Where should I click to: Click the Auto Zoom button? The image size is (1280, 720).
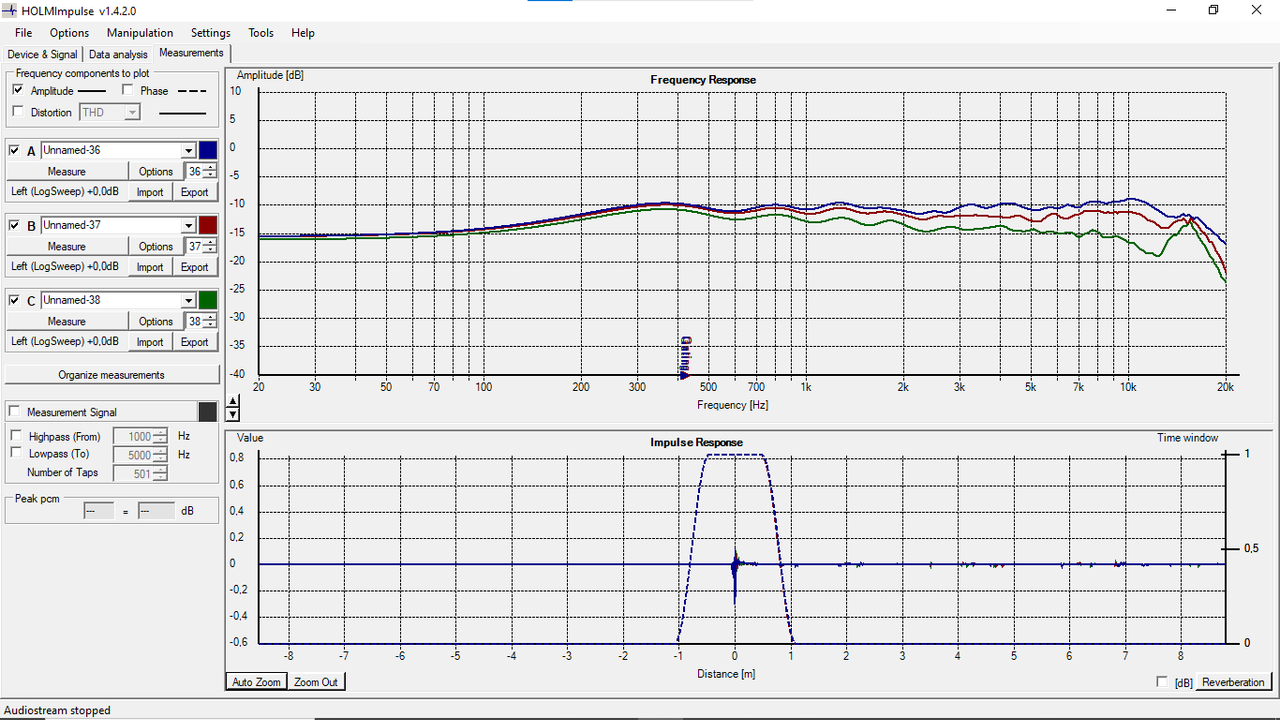click(256, 682)
